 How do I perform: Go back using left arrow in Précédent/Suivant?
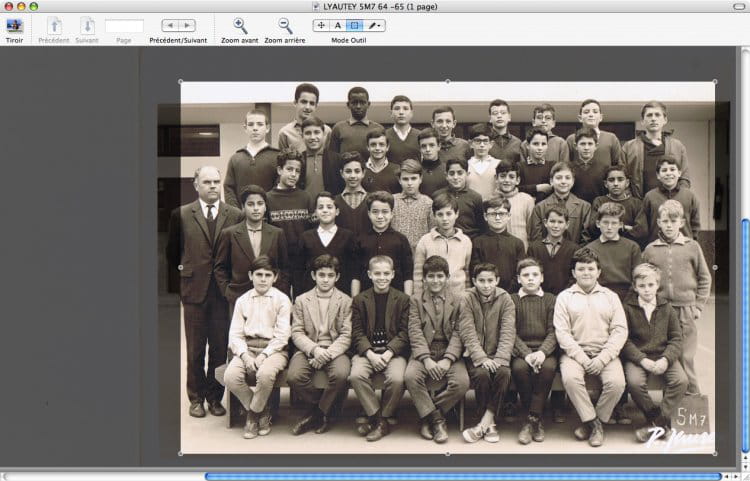pyautogui.click(x=170, y=25)
